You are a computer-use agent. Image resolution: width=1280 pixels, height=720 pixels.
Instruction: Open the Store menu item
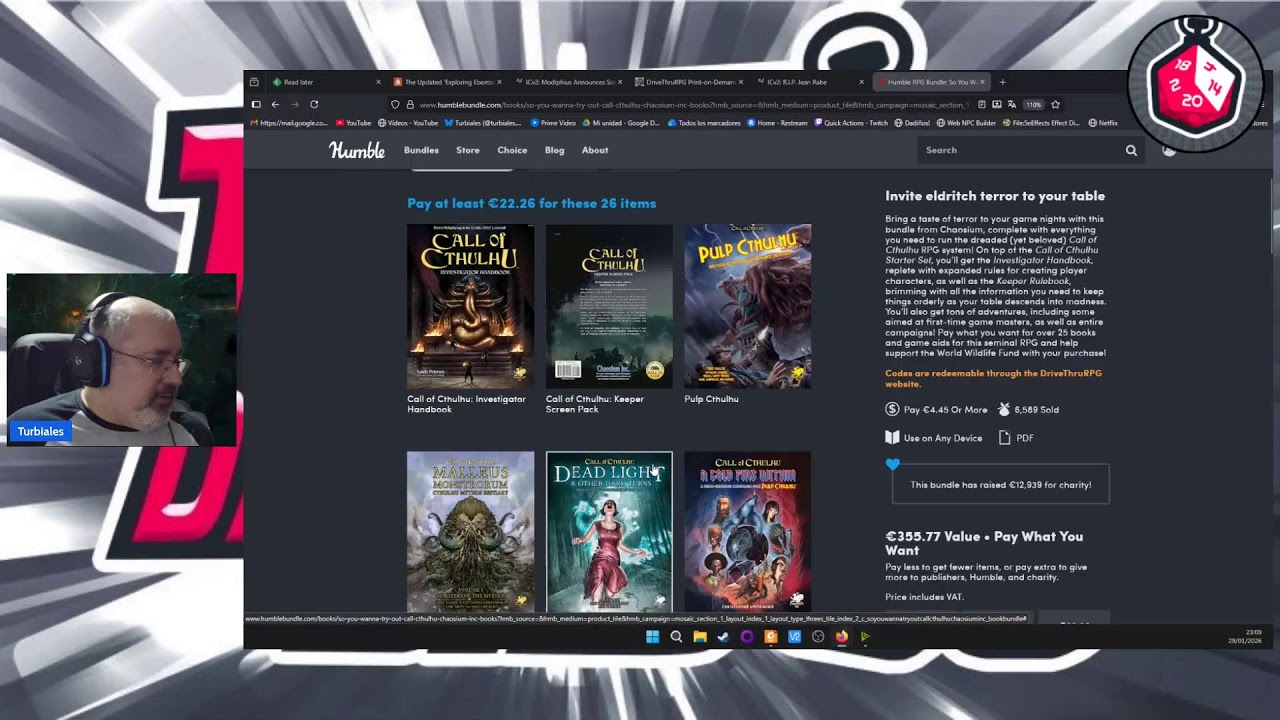click(468, 150)
